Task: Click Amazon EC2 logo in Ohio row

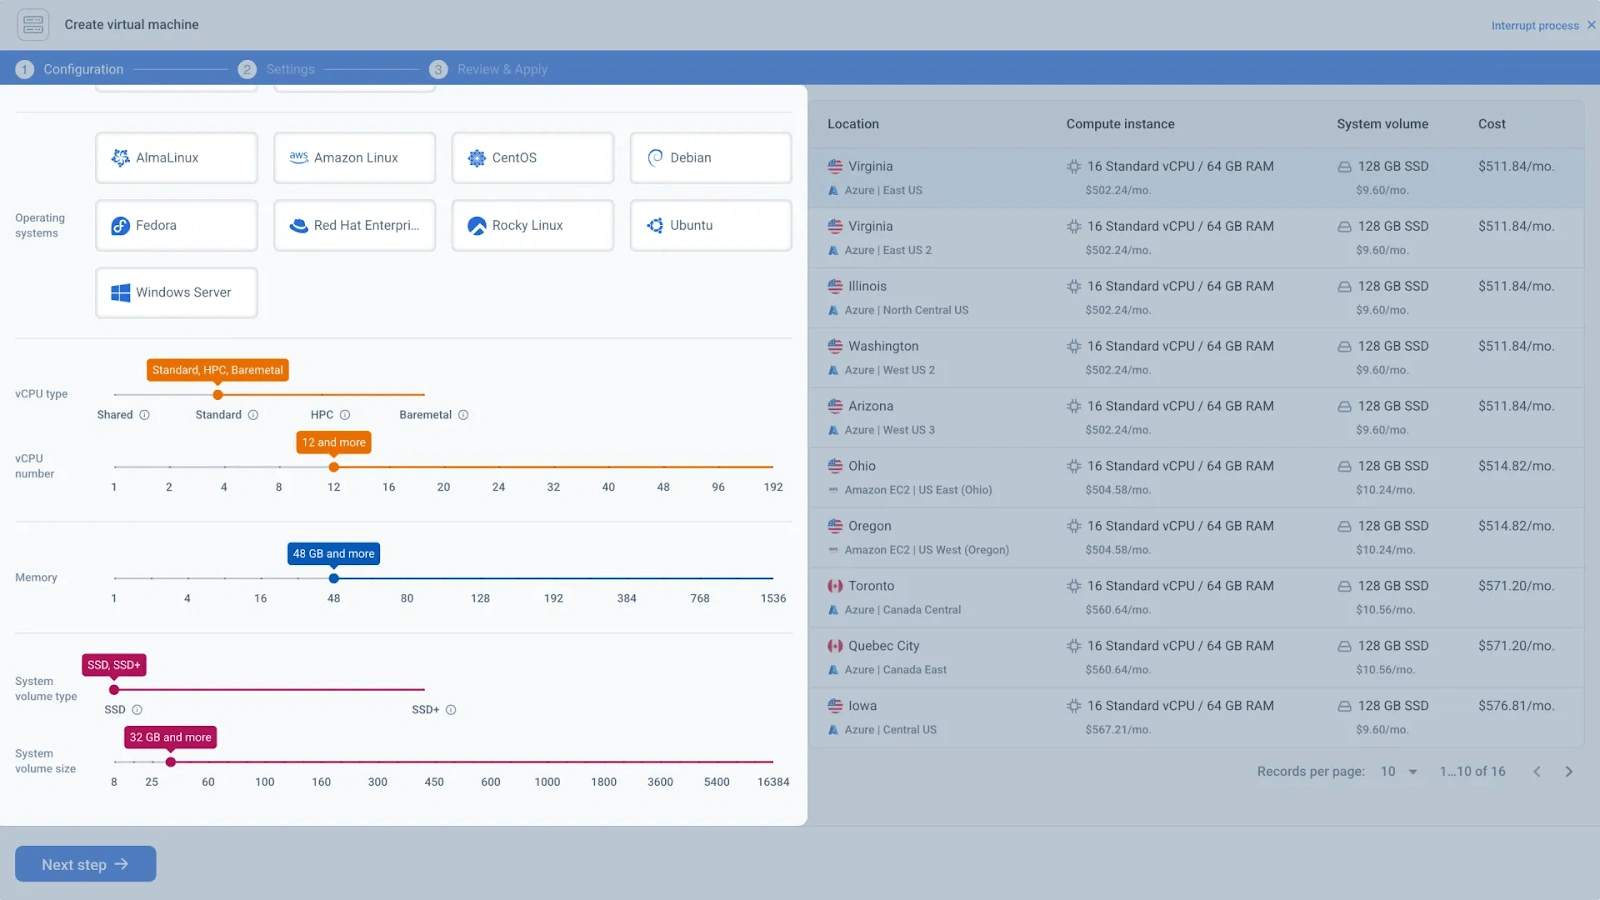Action: point(833,490)
